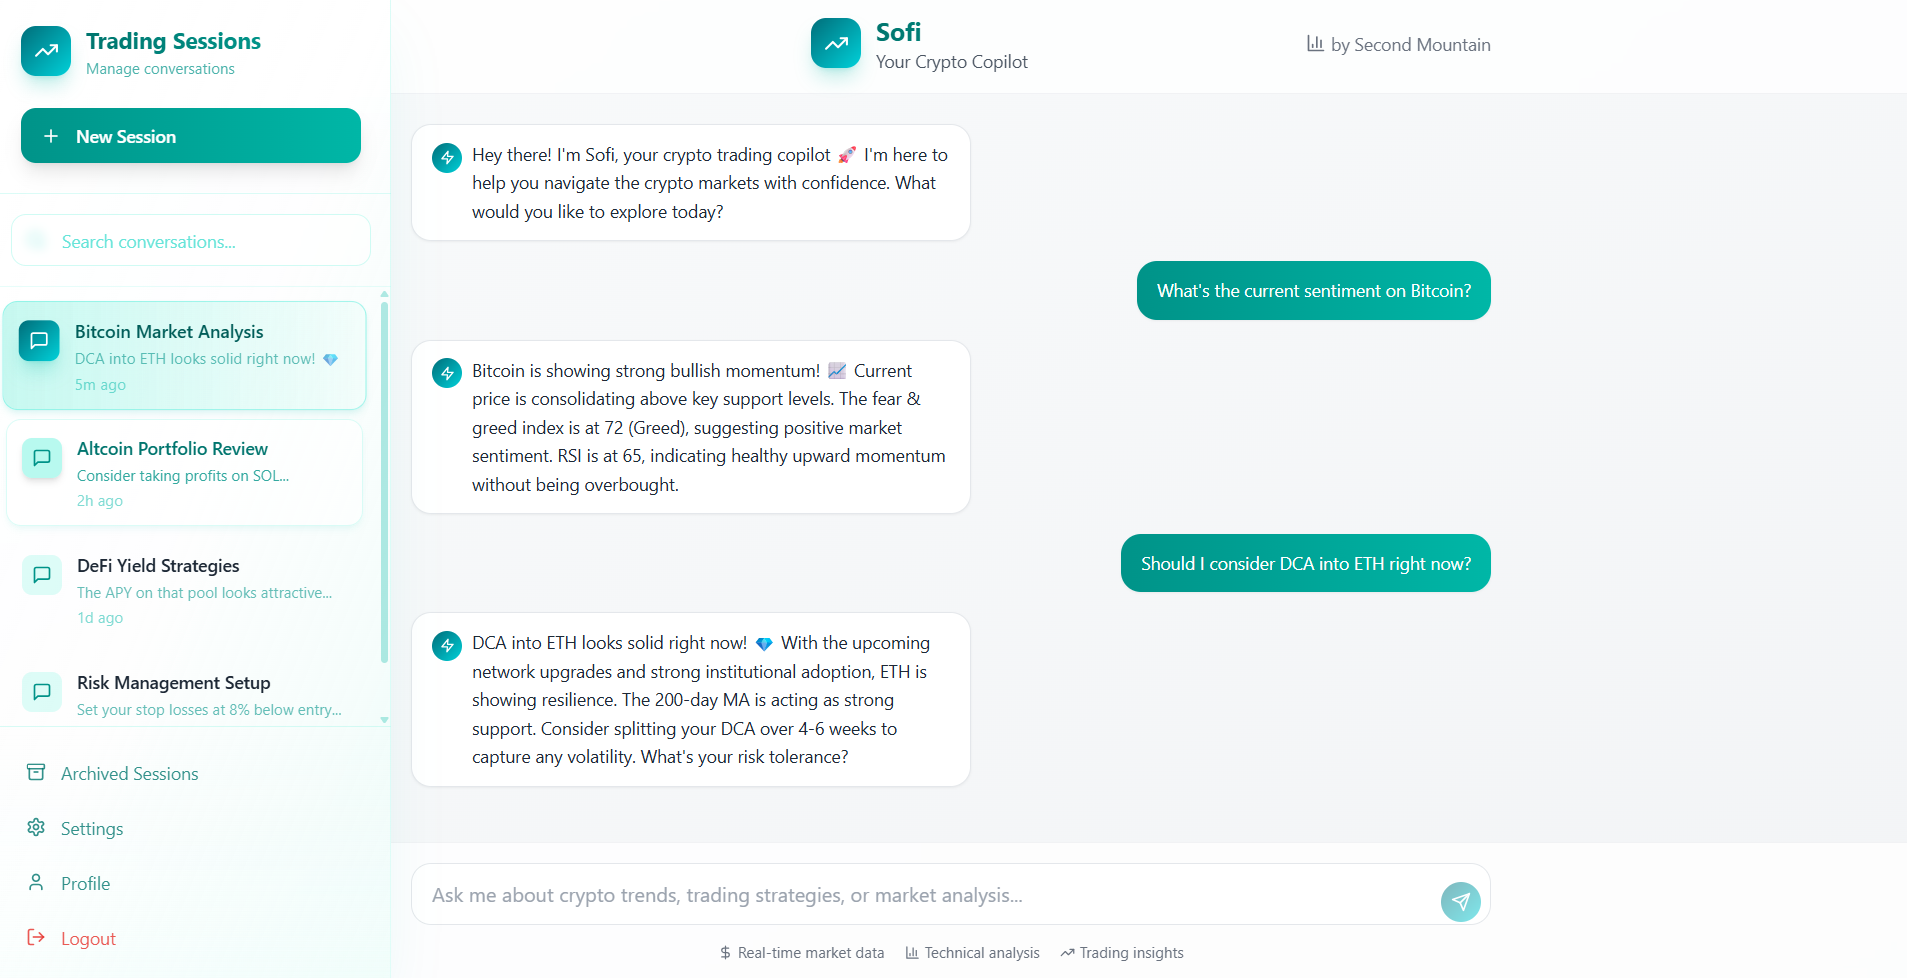Screen dimensions: 1907x978
Task: Open the Bitcoin Market Analysis conversation
Action: click(185, 355)
